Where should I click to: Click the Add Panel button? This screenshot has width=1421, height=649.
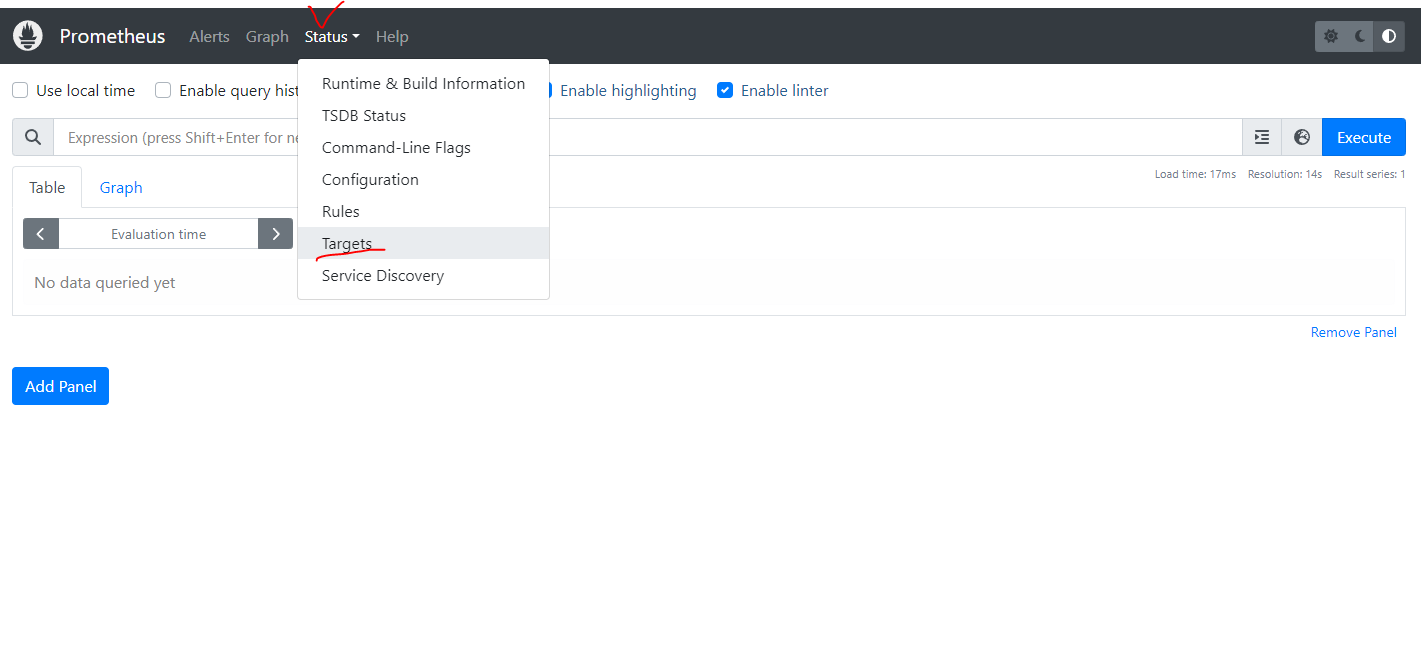60,386
